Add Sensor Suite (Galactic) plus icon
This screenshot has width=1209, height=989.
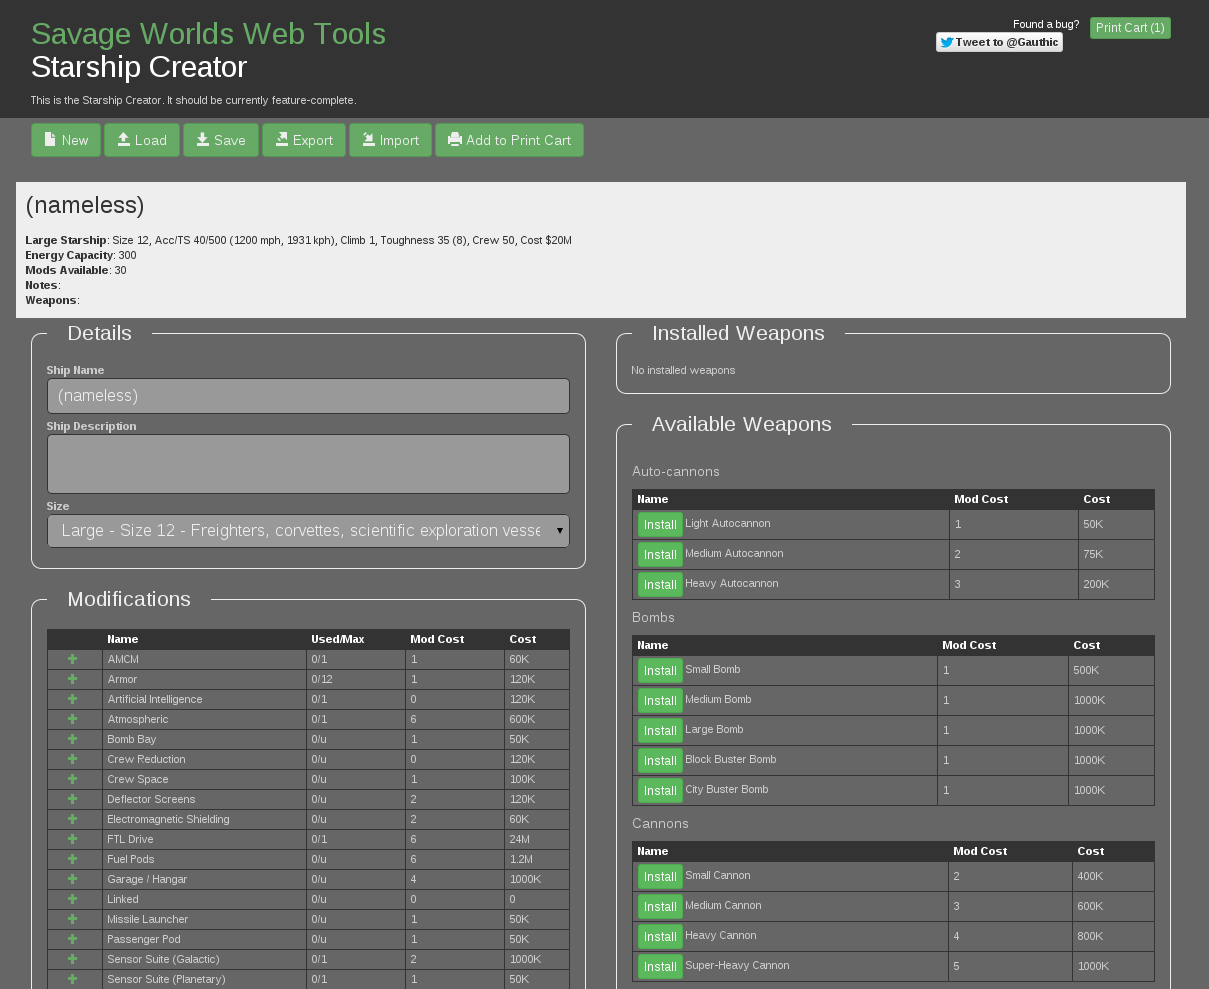pos(72,959)
